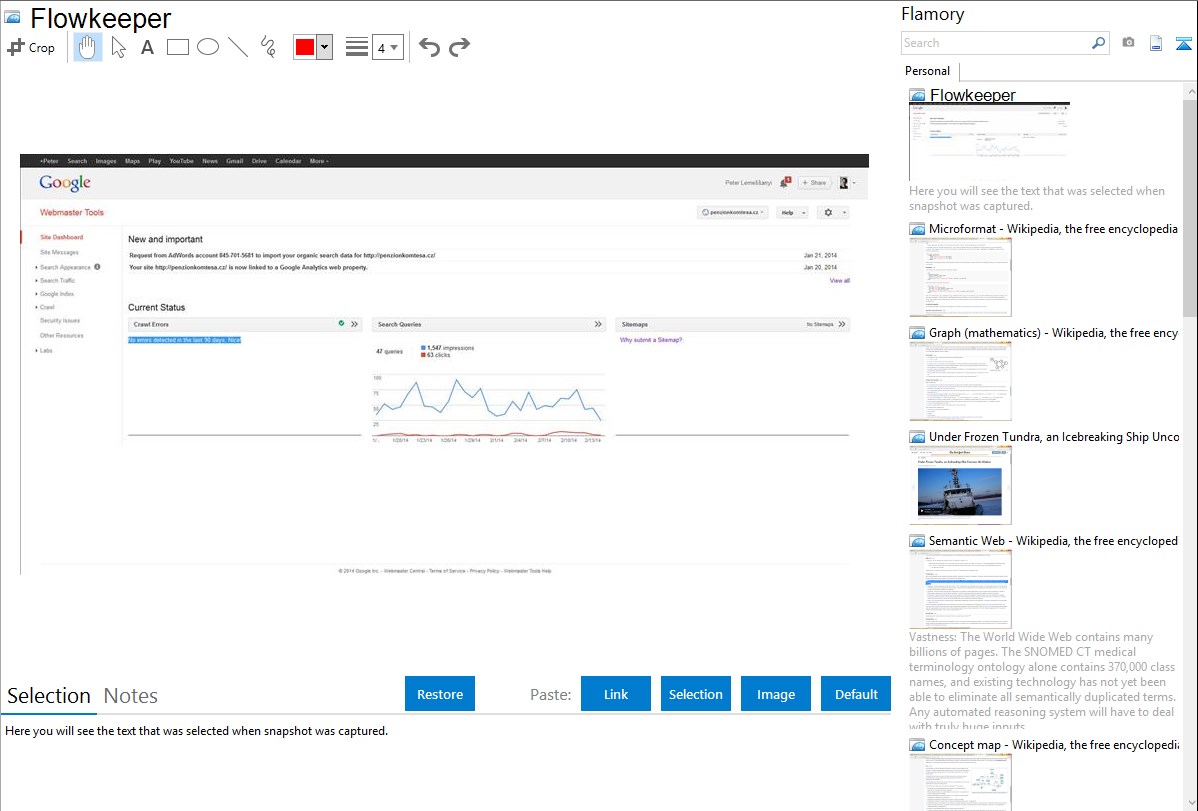Screen dimensions: 1198x811
Task: Redo the last undone action
Action: (x=459, y=47)
